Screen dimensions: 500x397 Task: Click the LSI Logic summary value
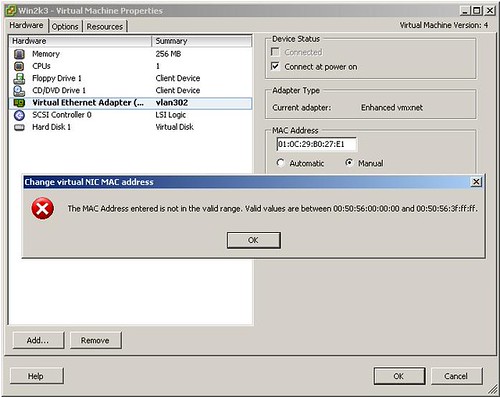(x=171, y=115)
